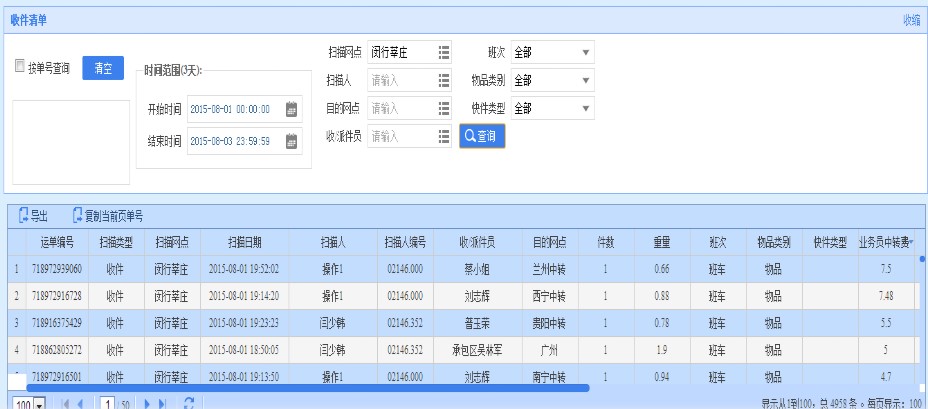Click the 清空 button

[103, 68]
